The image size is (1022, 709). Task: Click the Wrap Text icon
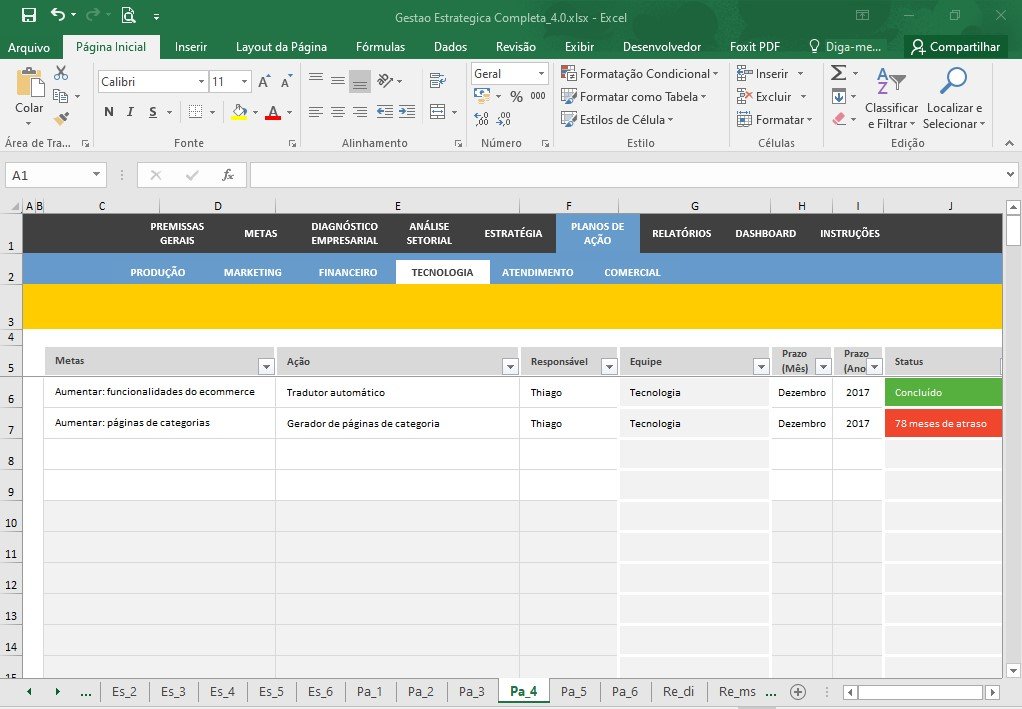[438, 81]
